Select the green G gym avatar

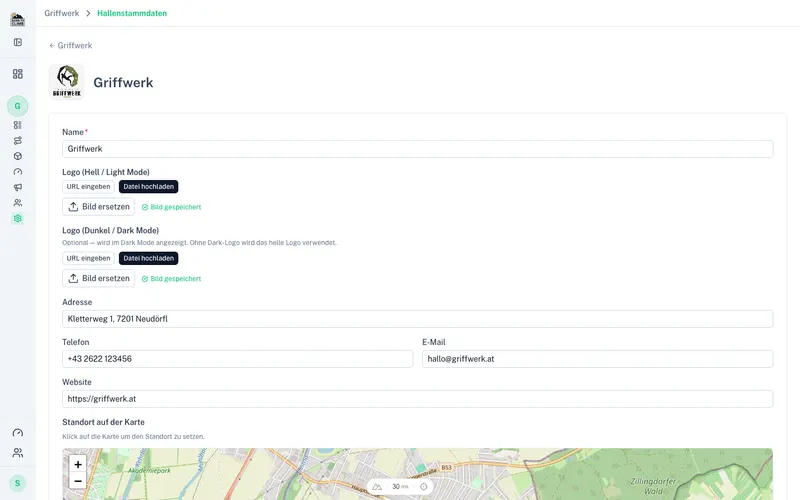(17, 106)
